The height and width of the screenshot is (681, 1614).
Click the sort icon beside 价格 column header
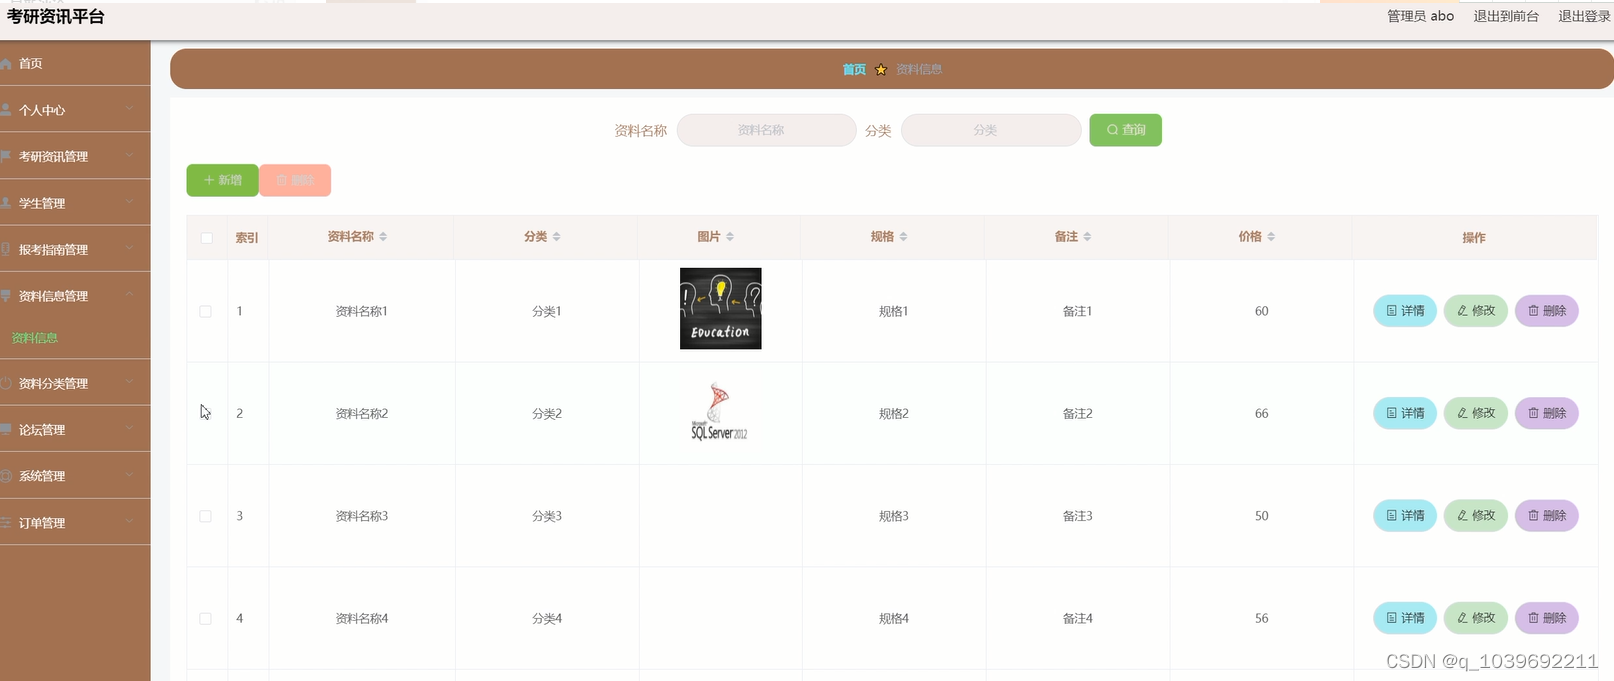click(1271, 237)
